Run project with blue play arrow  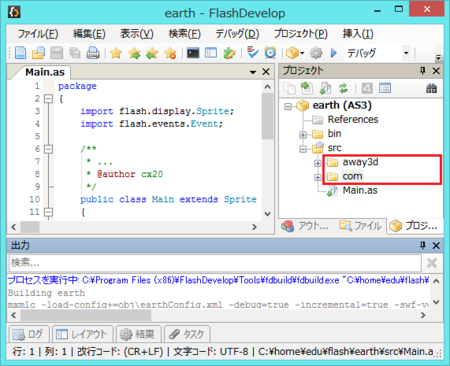(x=334, y=53)
